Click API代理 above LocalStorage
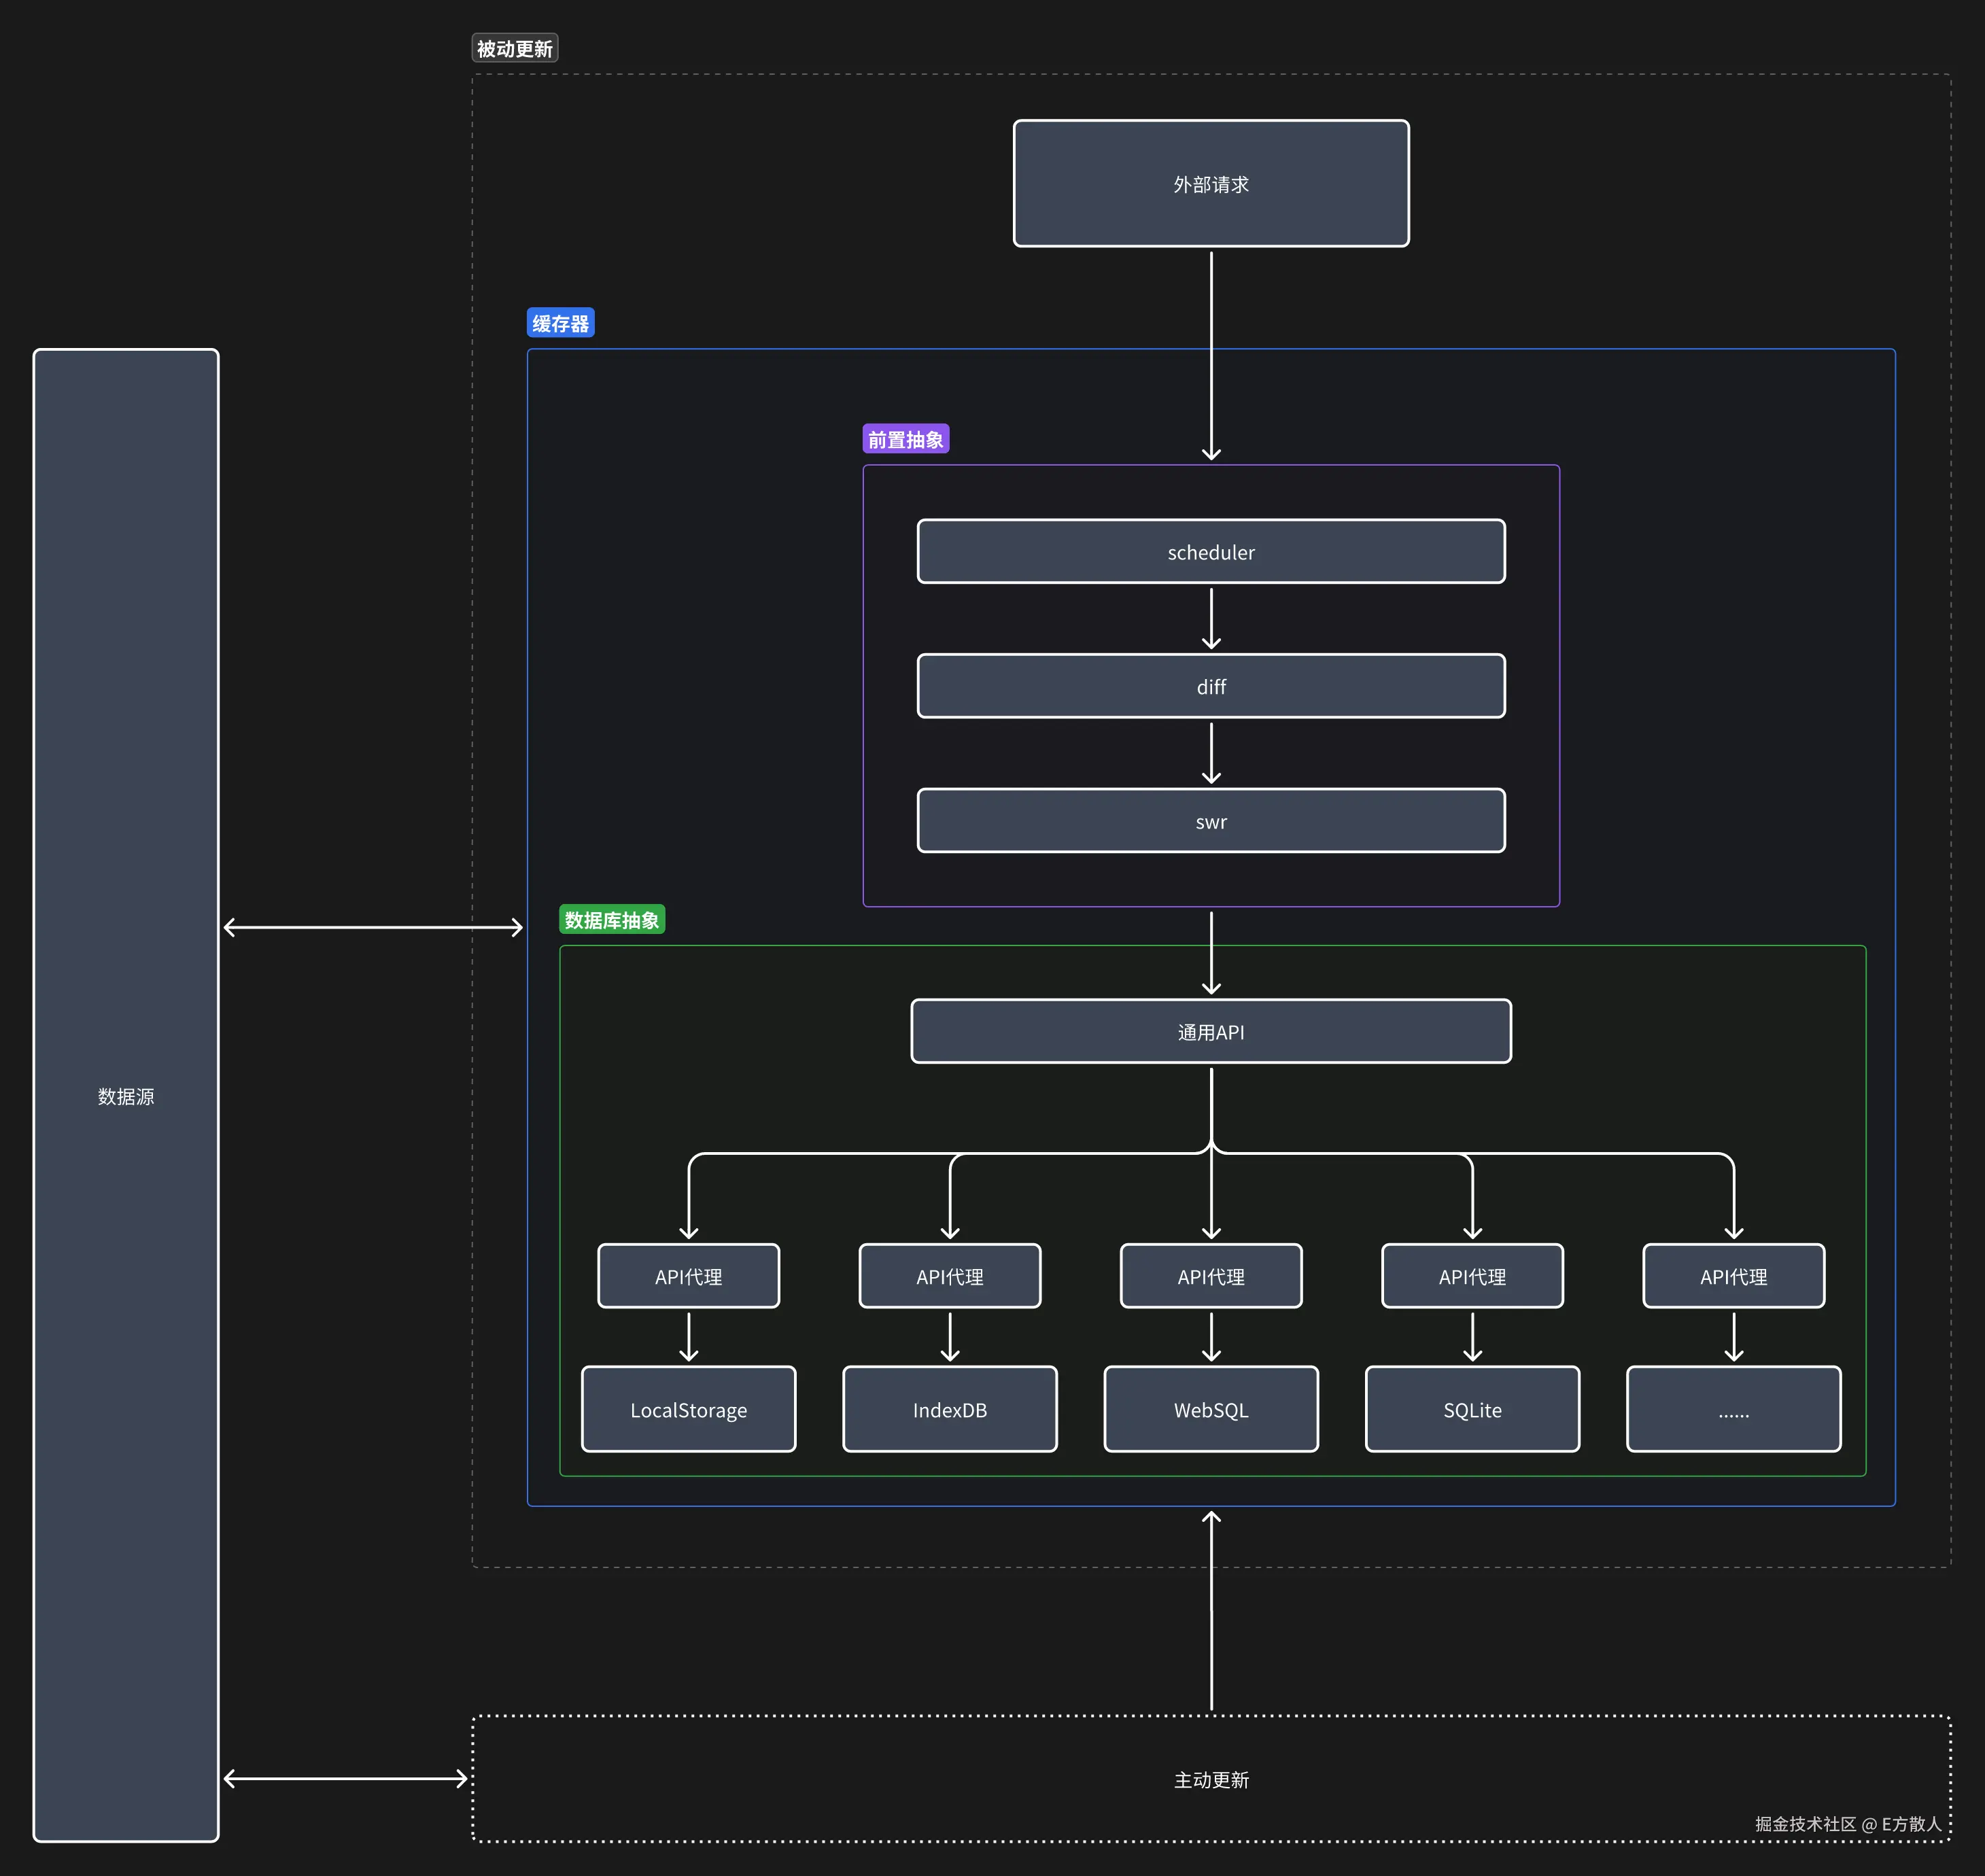Image resolution: width=1985 pixels, height=1876 pixels. (x=688, y=1277)
